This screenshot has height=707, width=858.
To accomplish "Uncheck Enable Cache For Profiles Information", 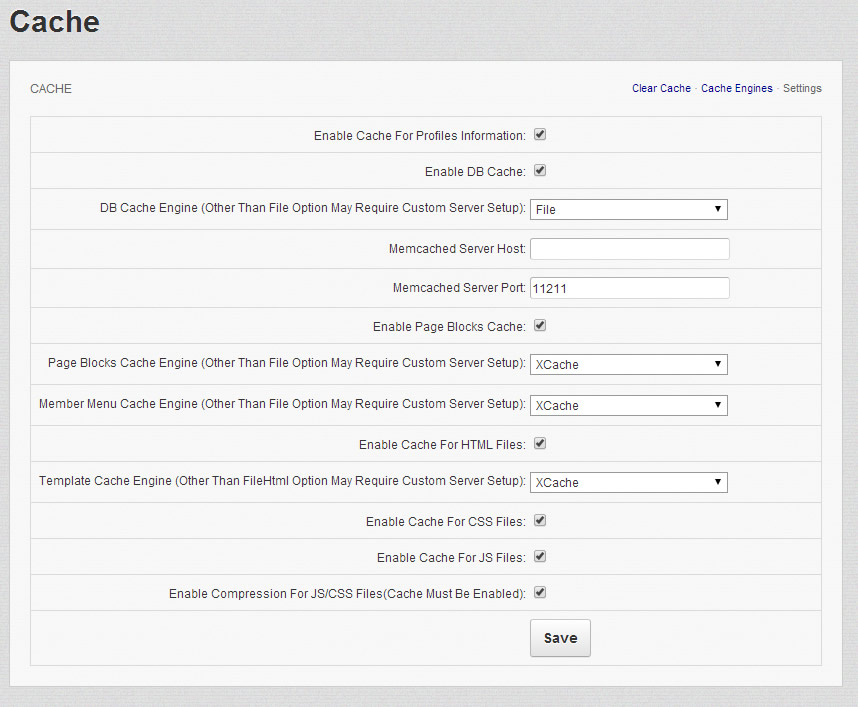I will (540, 135).
